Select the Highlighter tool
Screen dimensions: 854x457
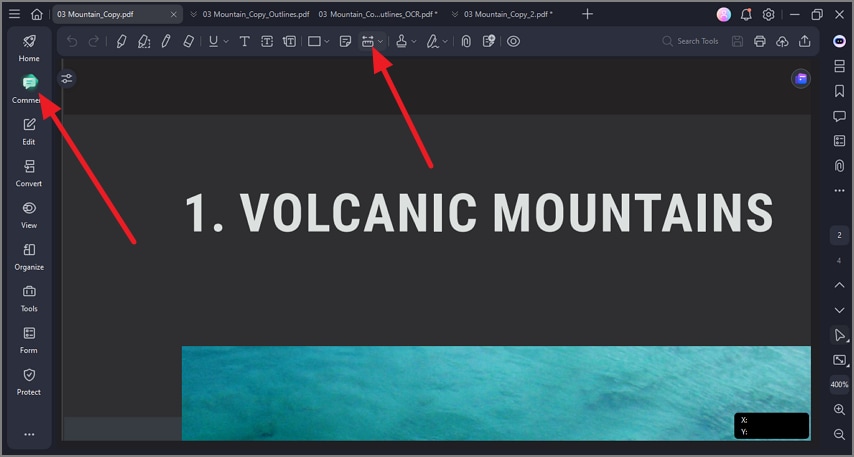click(121, 41)
